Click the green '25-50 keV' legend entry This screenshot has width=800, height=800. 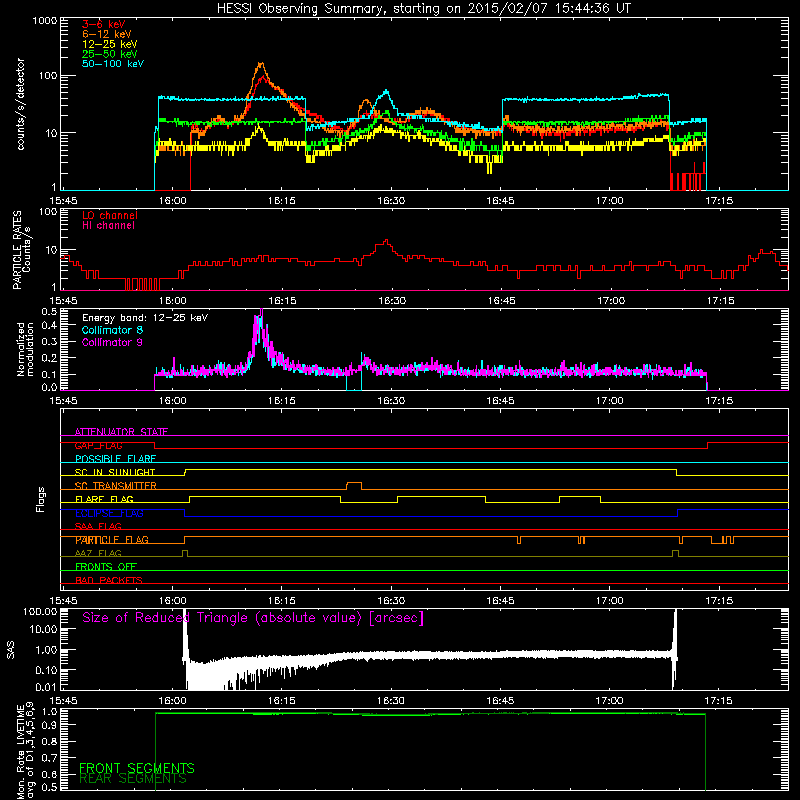(110, 54)
